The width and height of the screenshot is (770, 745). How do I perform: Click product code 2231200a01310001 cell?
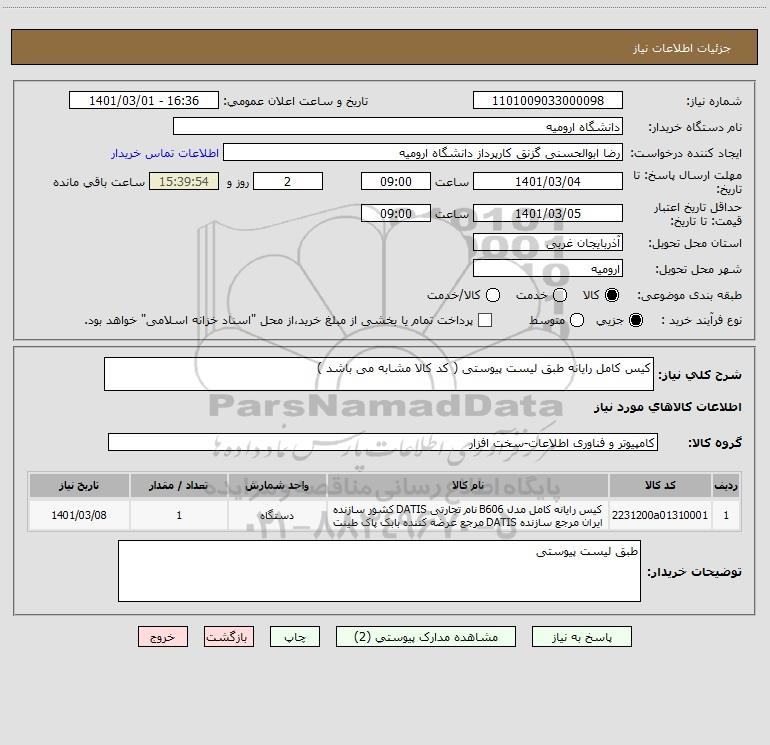(x=660, y=515)
